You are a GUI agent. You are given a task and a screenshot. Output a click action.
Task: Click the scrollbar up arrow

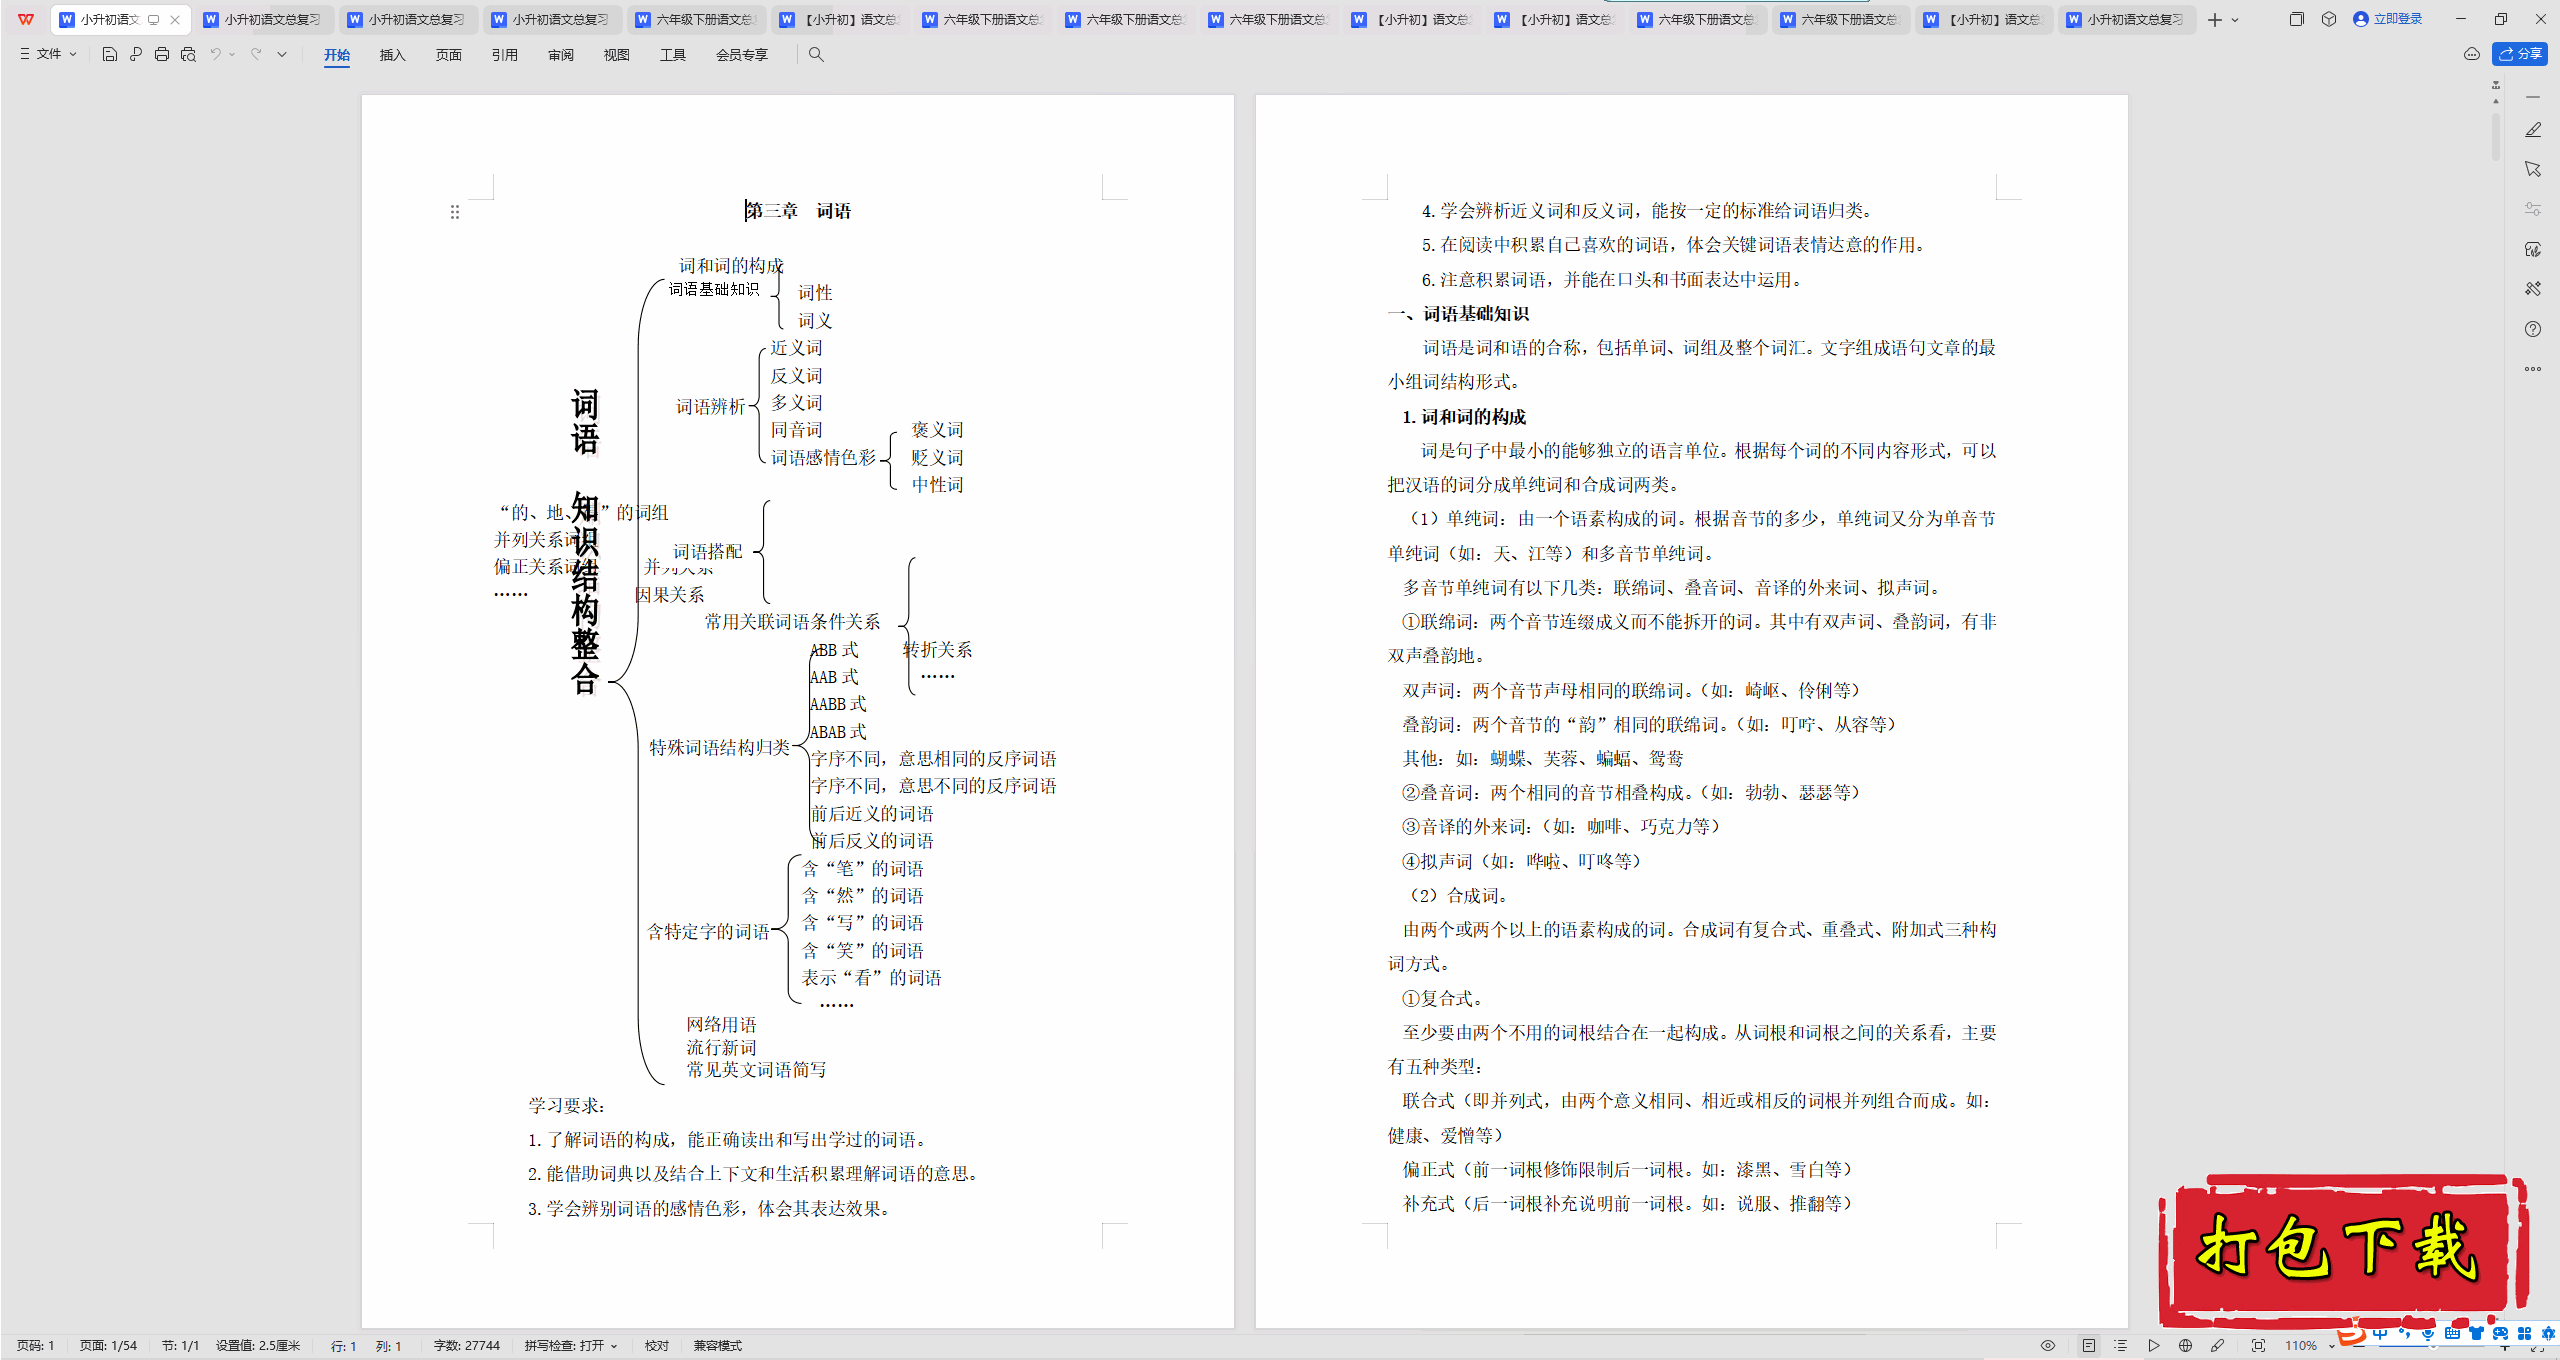click(2496, 101)
